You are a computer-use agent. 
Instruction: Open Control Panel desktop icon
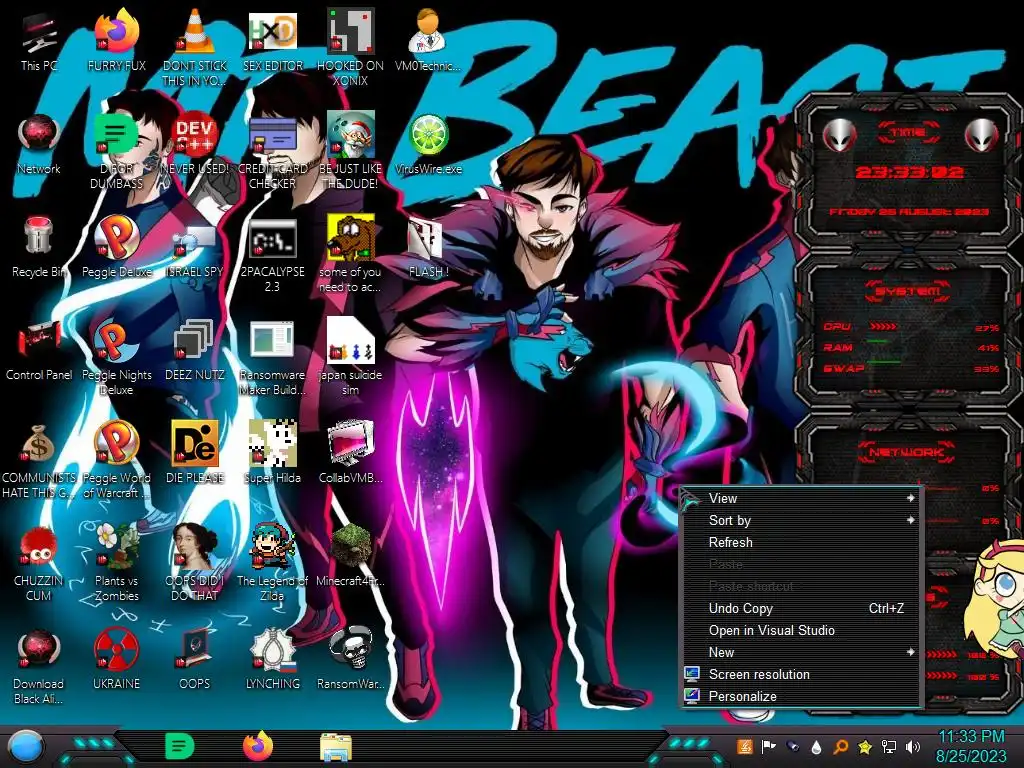click(39, 350)
